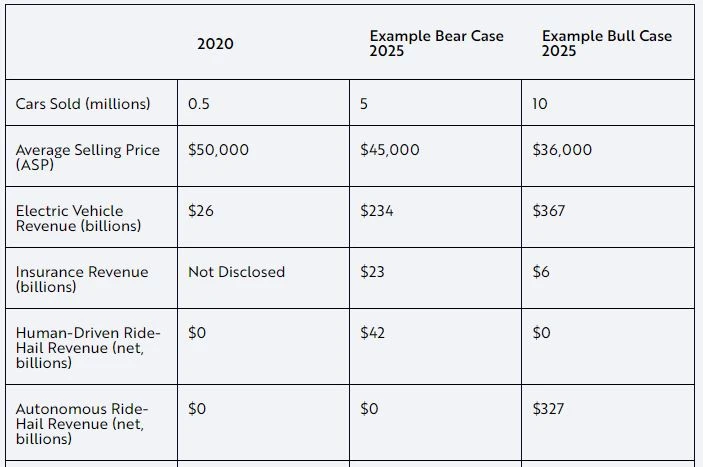Select the $327 autonomous revenue cell
Image resolution: width=703 pixels, height=467 pixels.
pos(549,409)
